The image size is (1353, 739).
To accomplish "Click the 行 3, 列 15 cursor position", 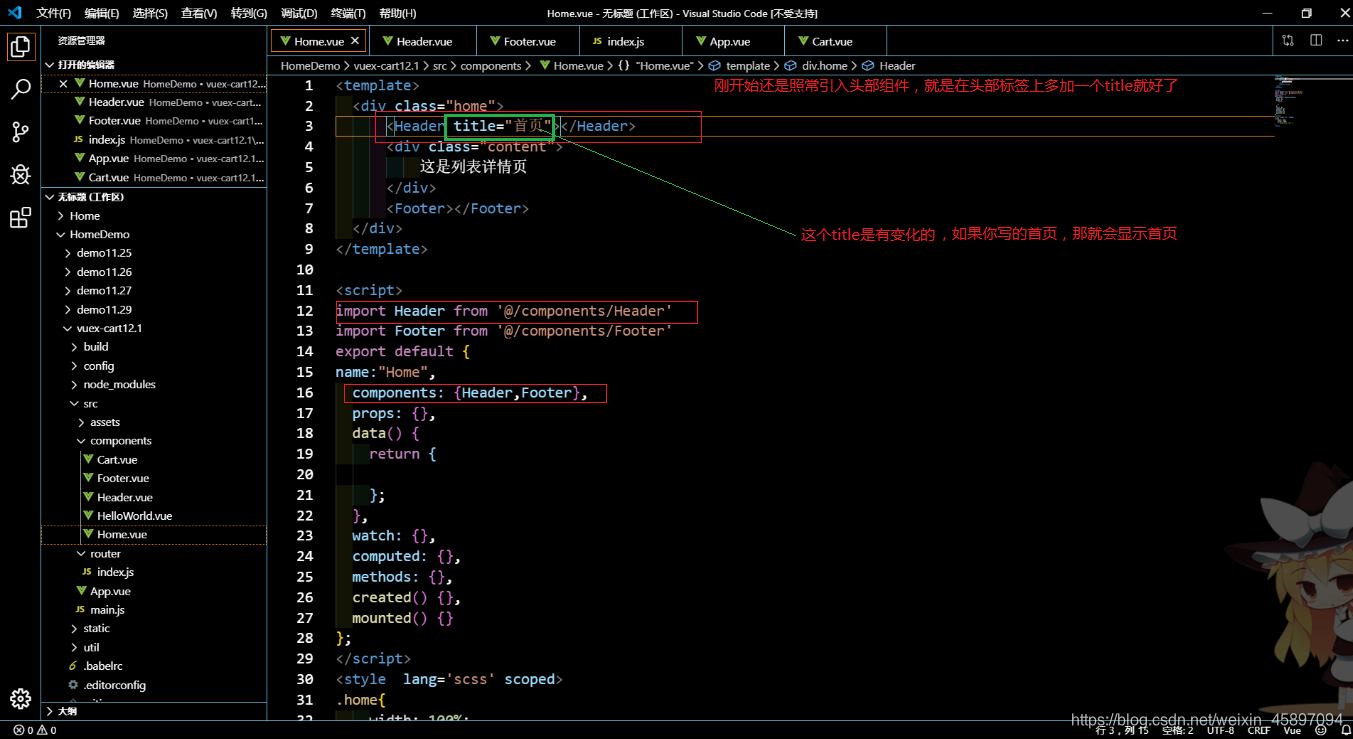I will point(1122,731).
